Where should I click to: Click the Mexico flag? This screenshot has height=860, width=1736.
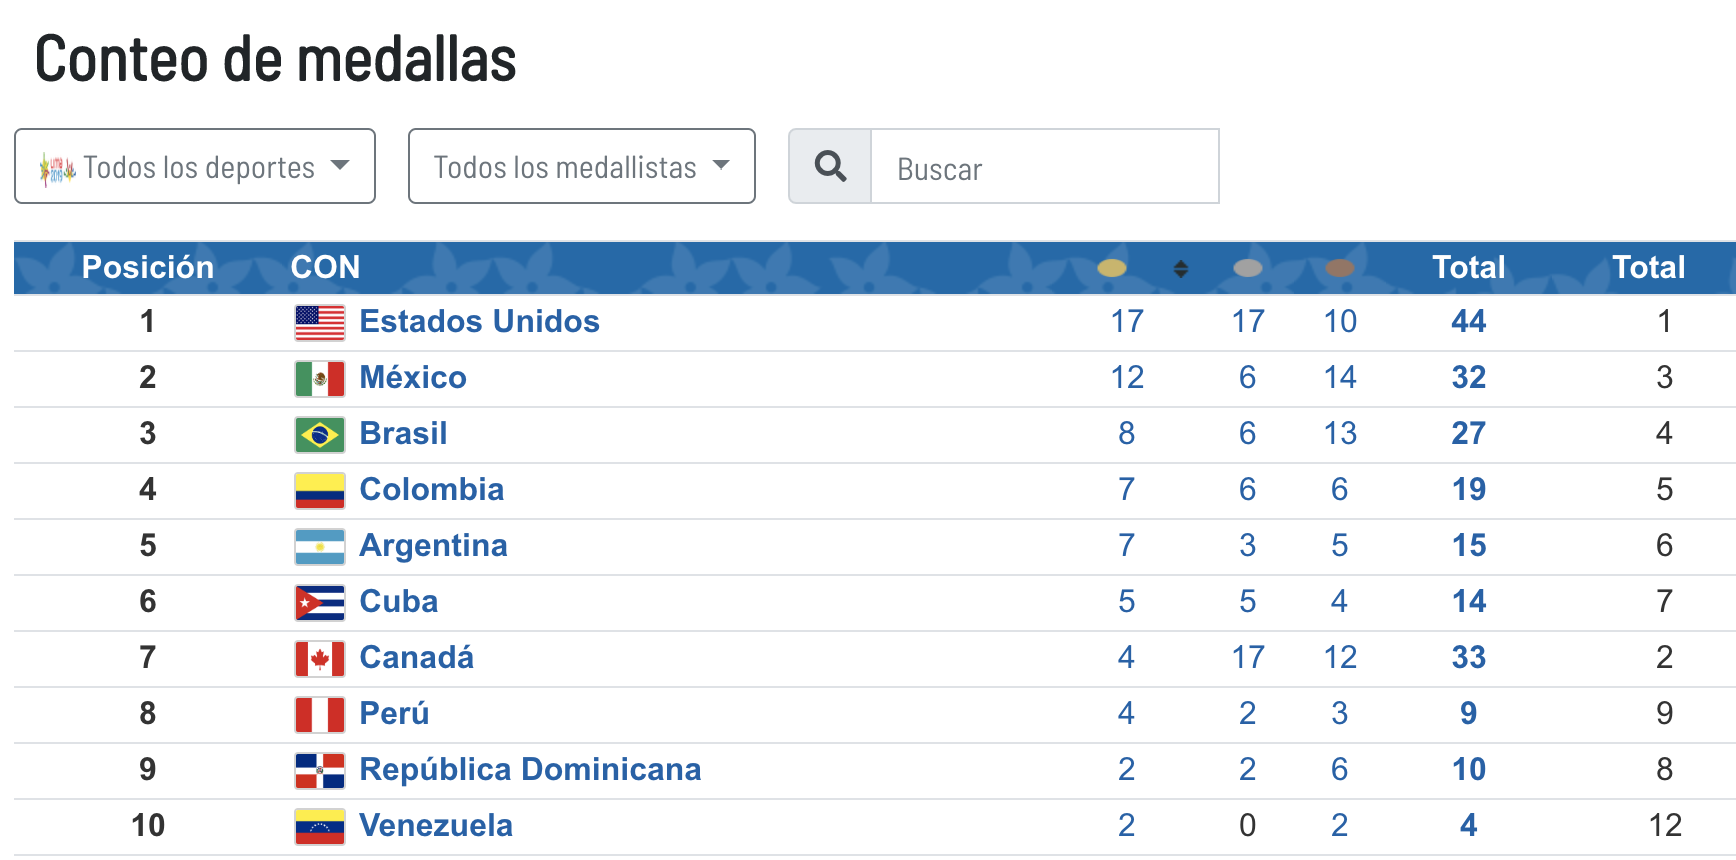tap(318, 378)
